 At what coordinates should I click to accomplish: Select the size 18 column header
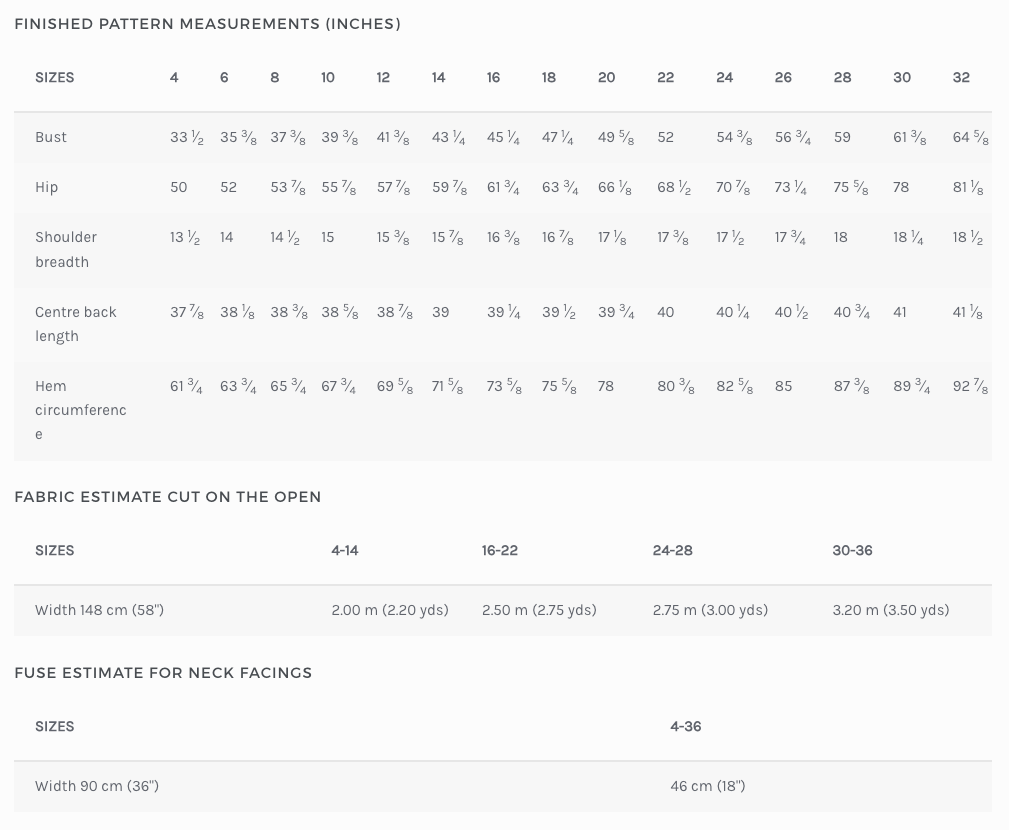pos(549,77)
